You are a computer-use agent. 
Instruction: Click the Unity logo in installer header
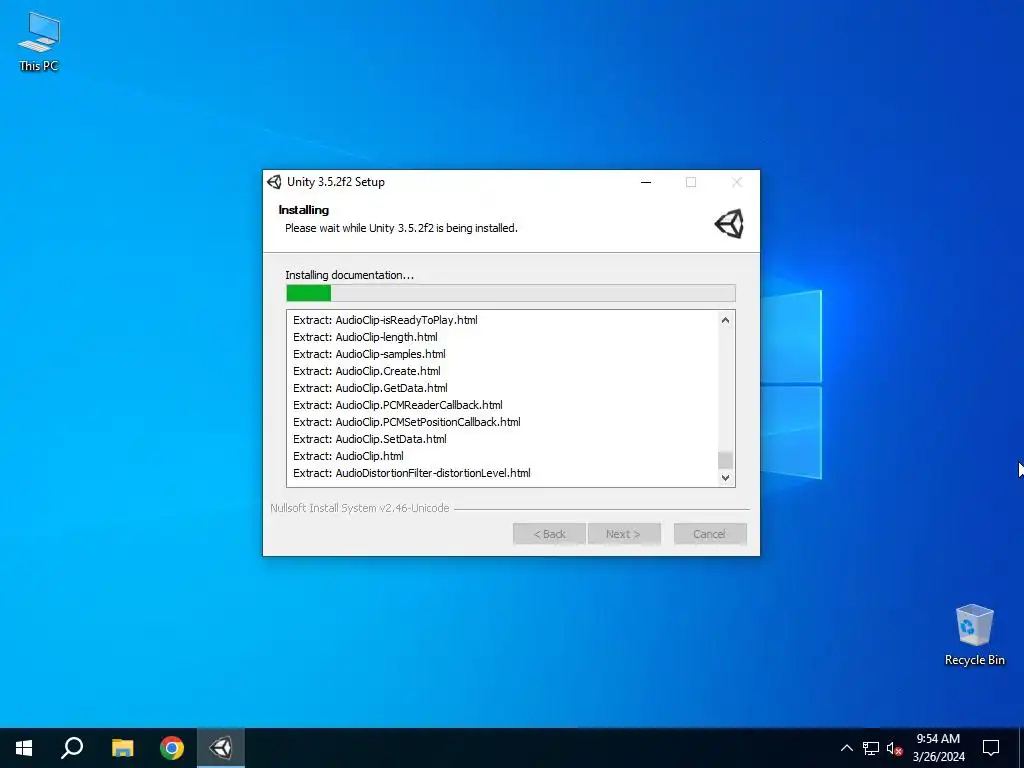[x=729, y=224]
